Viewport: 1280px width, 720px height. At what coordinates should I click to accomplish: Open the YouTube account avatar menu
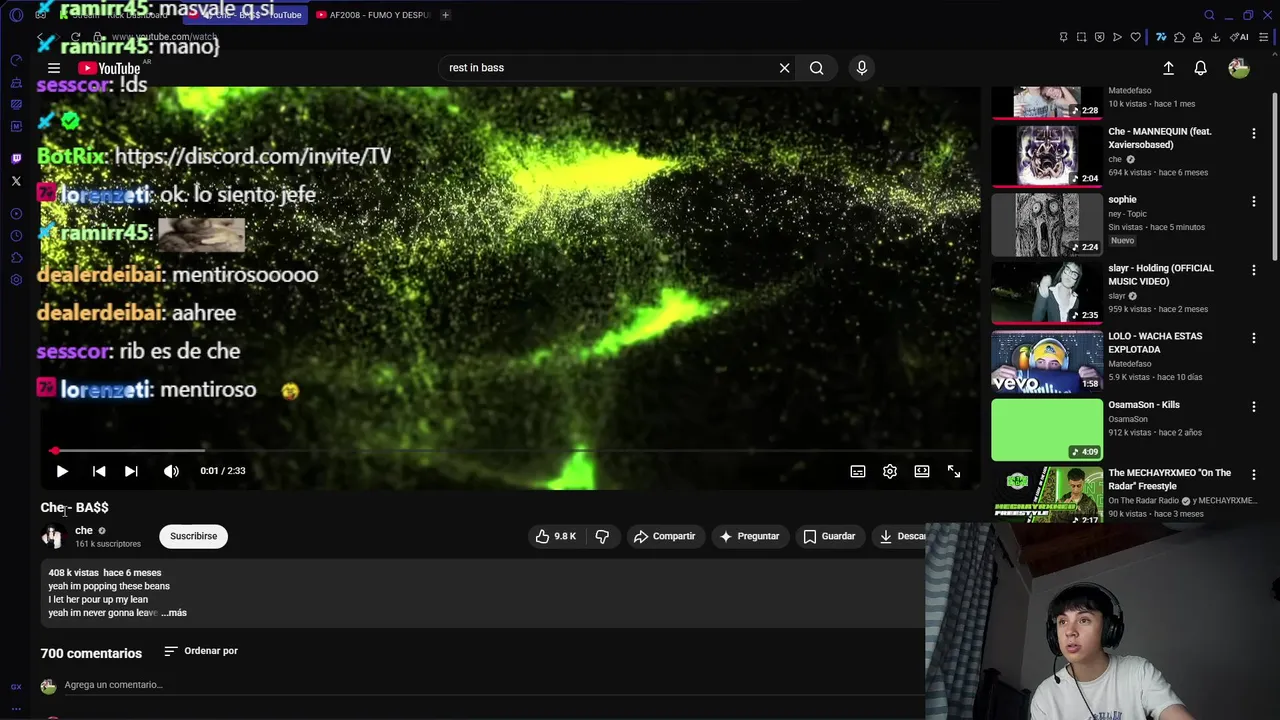[1239, 68]
